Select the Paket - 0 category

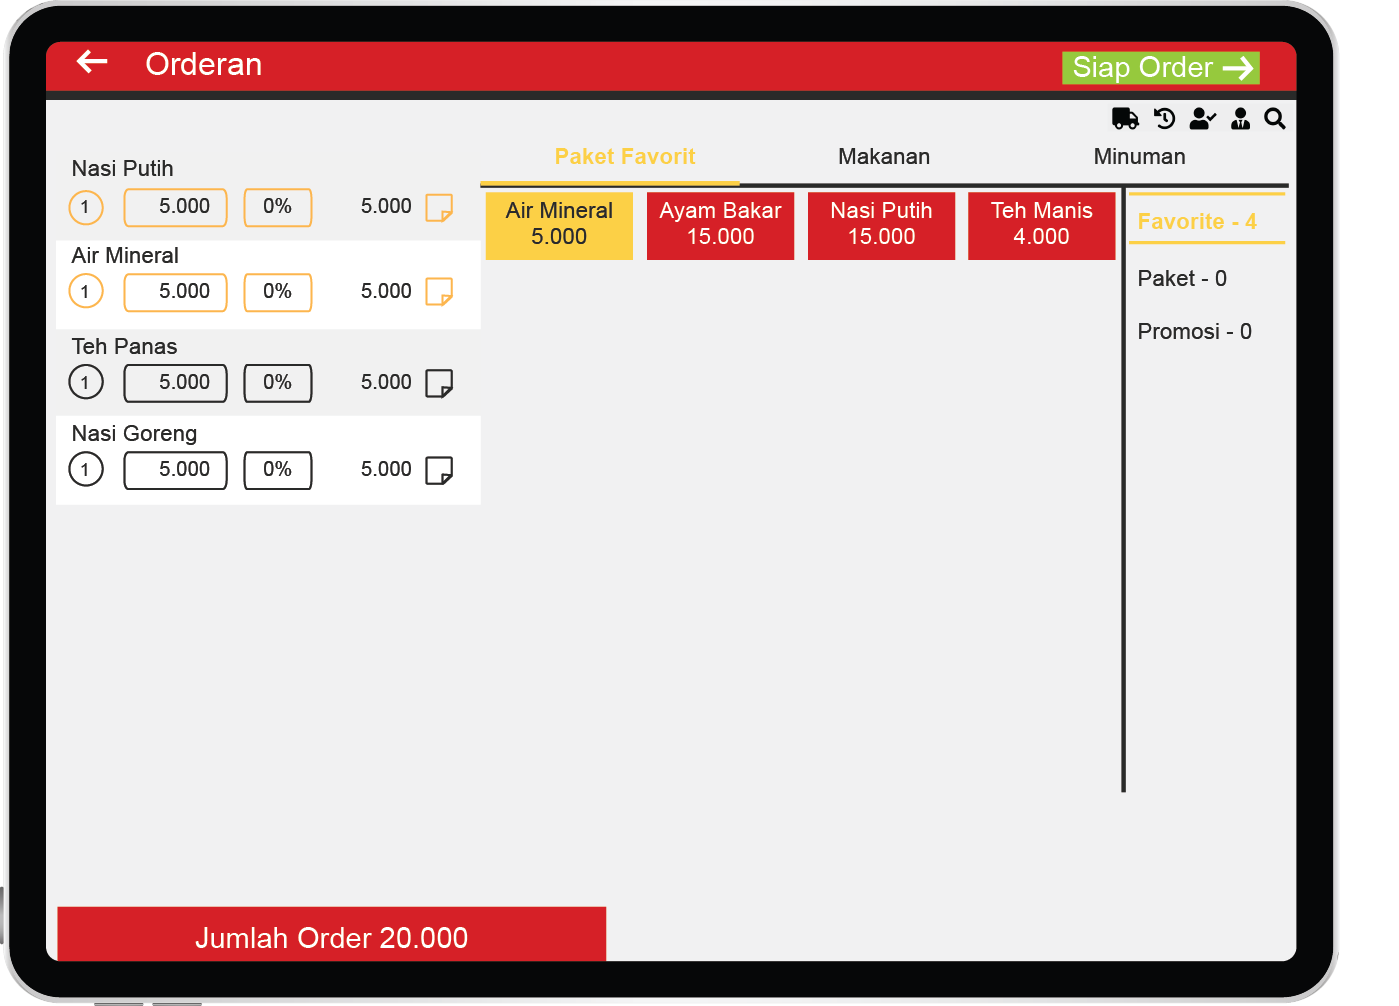[x=1181, y=279]
